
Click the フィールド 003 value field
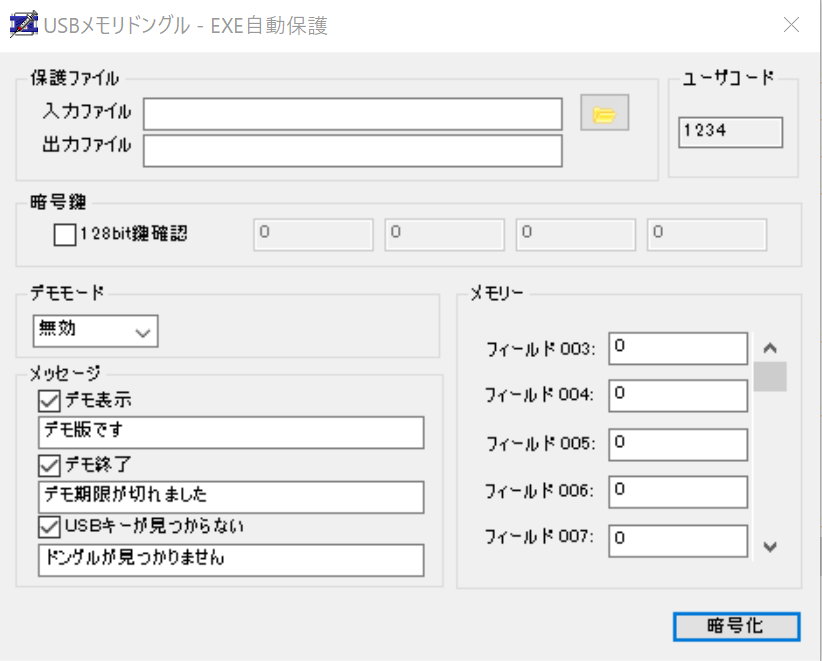(678, 348)
